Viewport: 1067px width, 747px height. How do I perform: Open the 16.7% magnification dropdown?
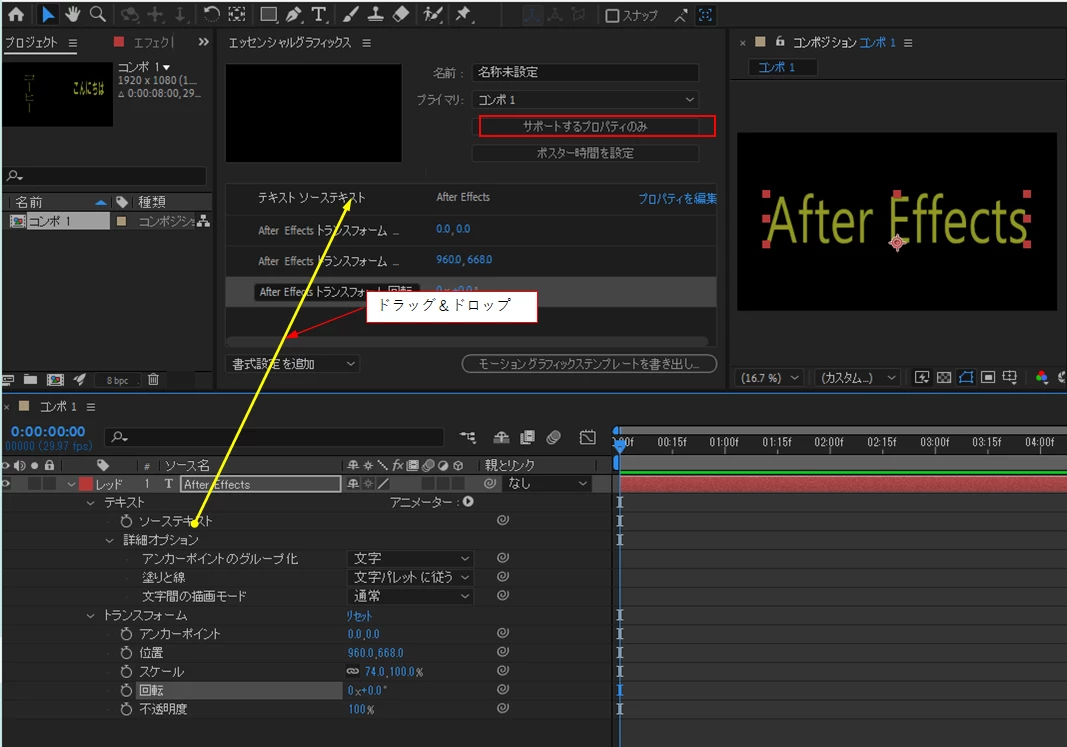coord(770,378)
